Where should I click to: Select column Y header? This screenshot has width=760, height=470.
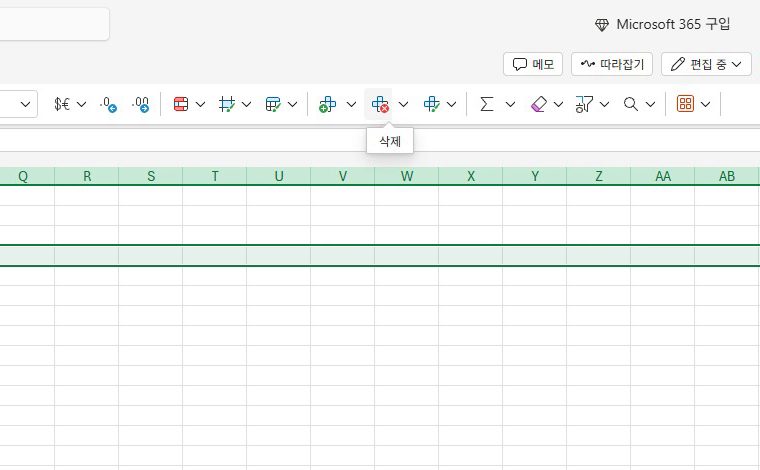point(535,176)
